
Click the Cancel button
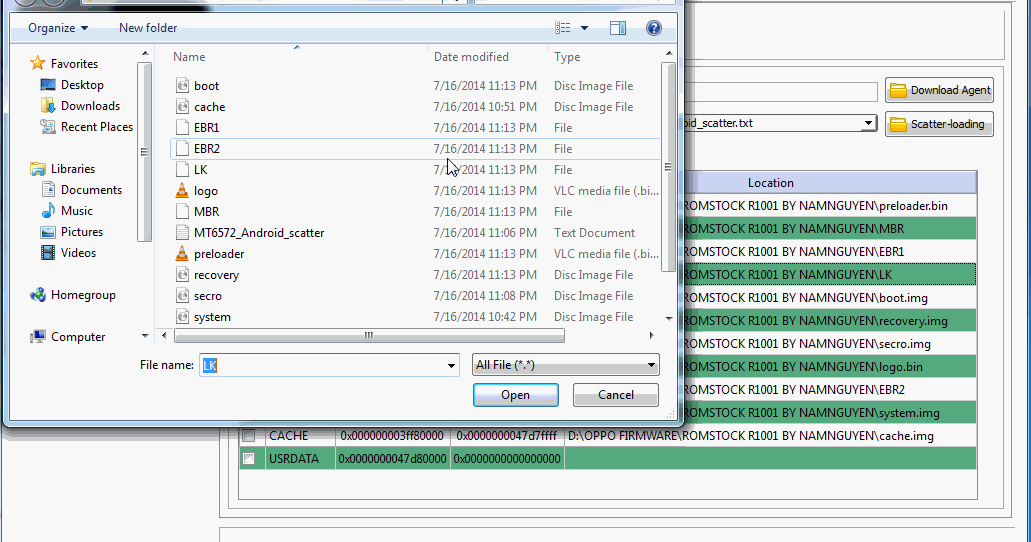615,395
